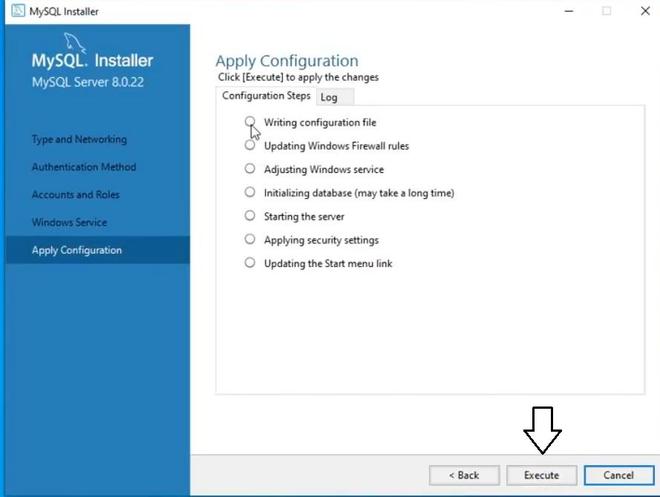
Task: Click 'MySQL Server 8.0.22' version text
Action: click(x=88, y=82)
